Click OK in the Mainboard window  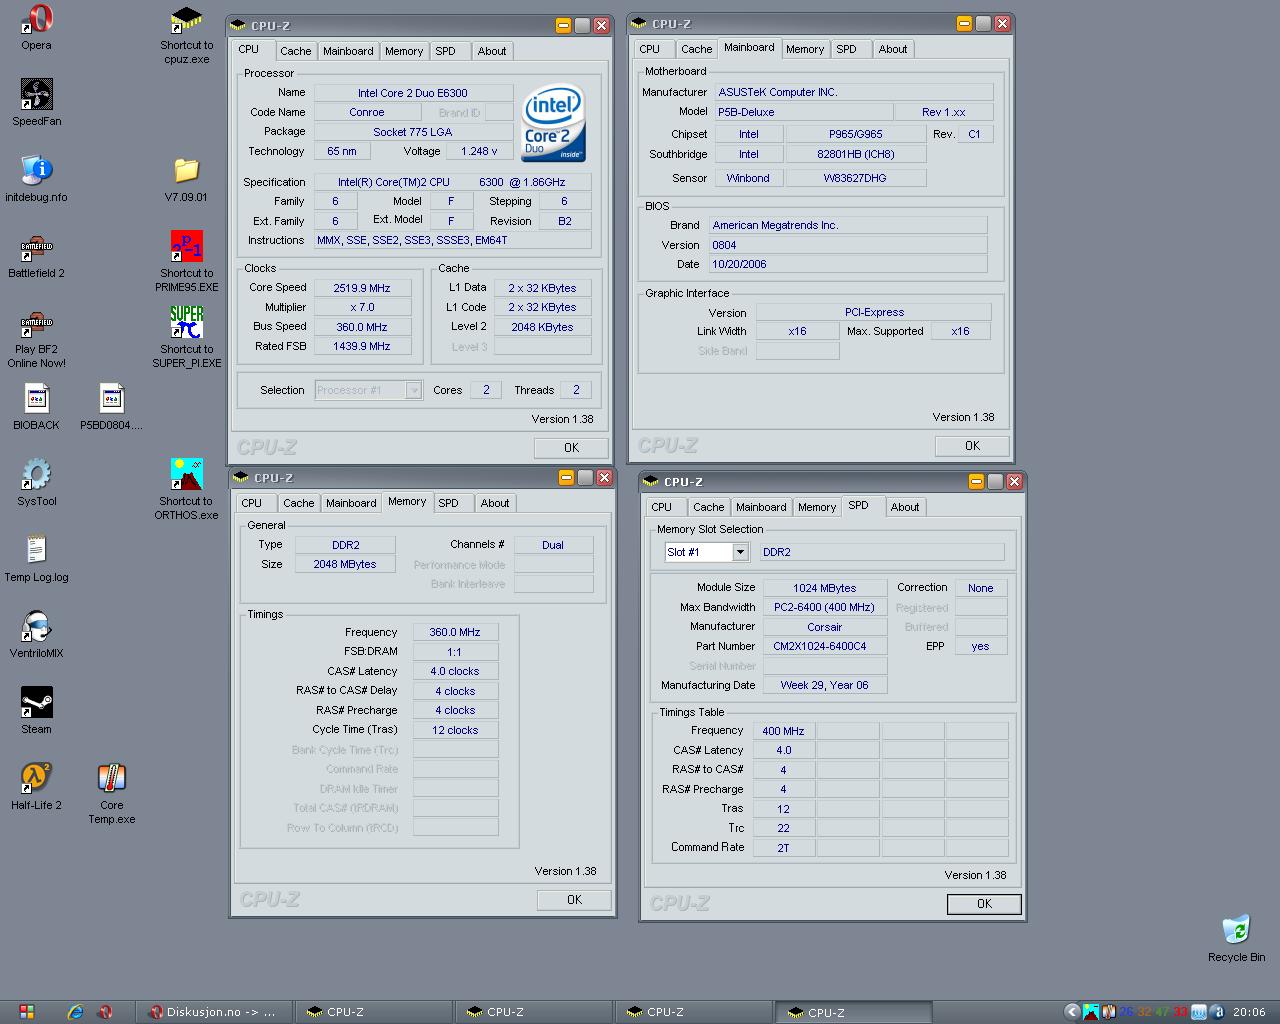[972, 446]
